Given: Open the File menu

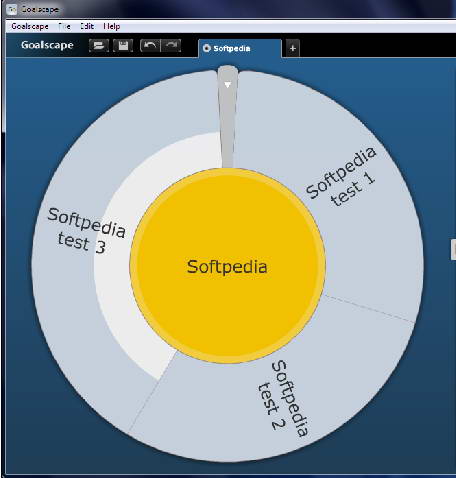Looking at the screenshot, I should [x=64, y=26].
